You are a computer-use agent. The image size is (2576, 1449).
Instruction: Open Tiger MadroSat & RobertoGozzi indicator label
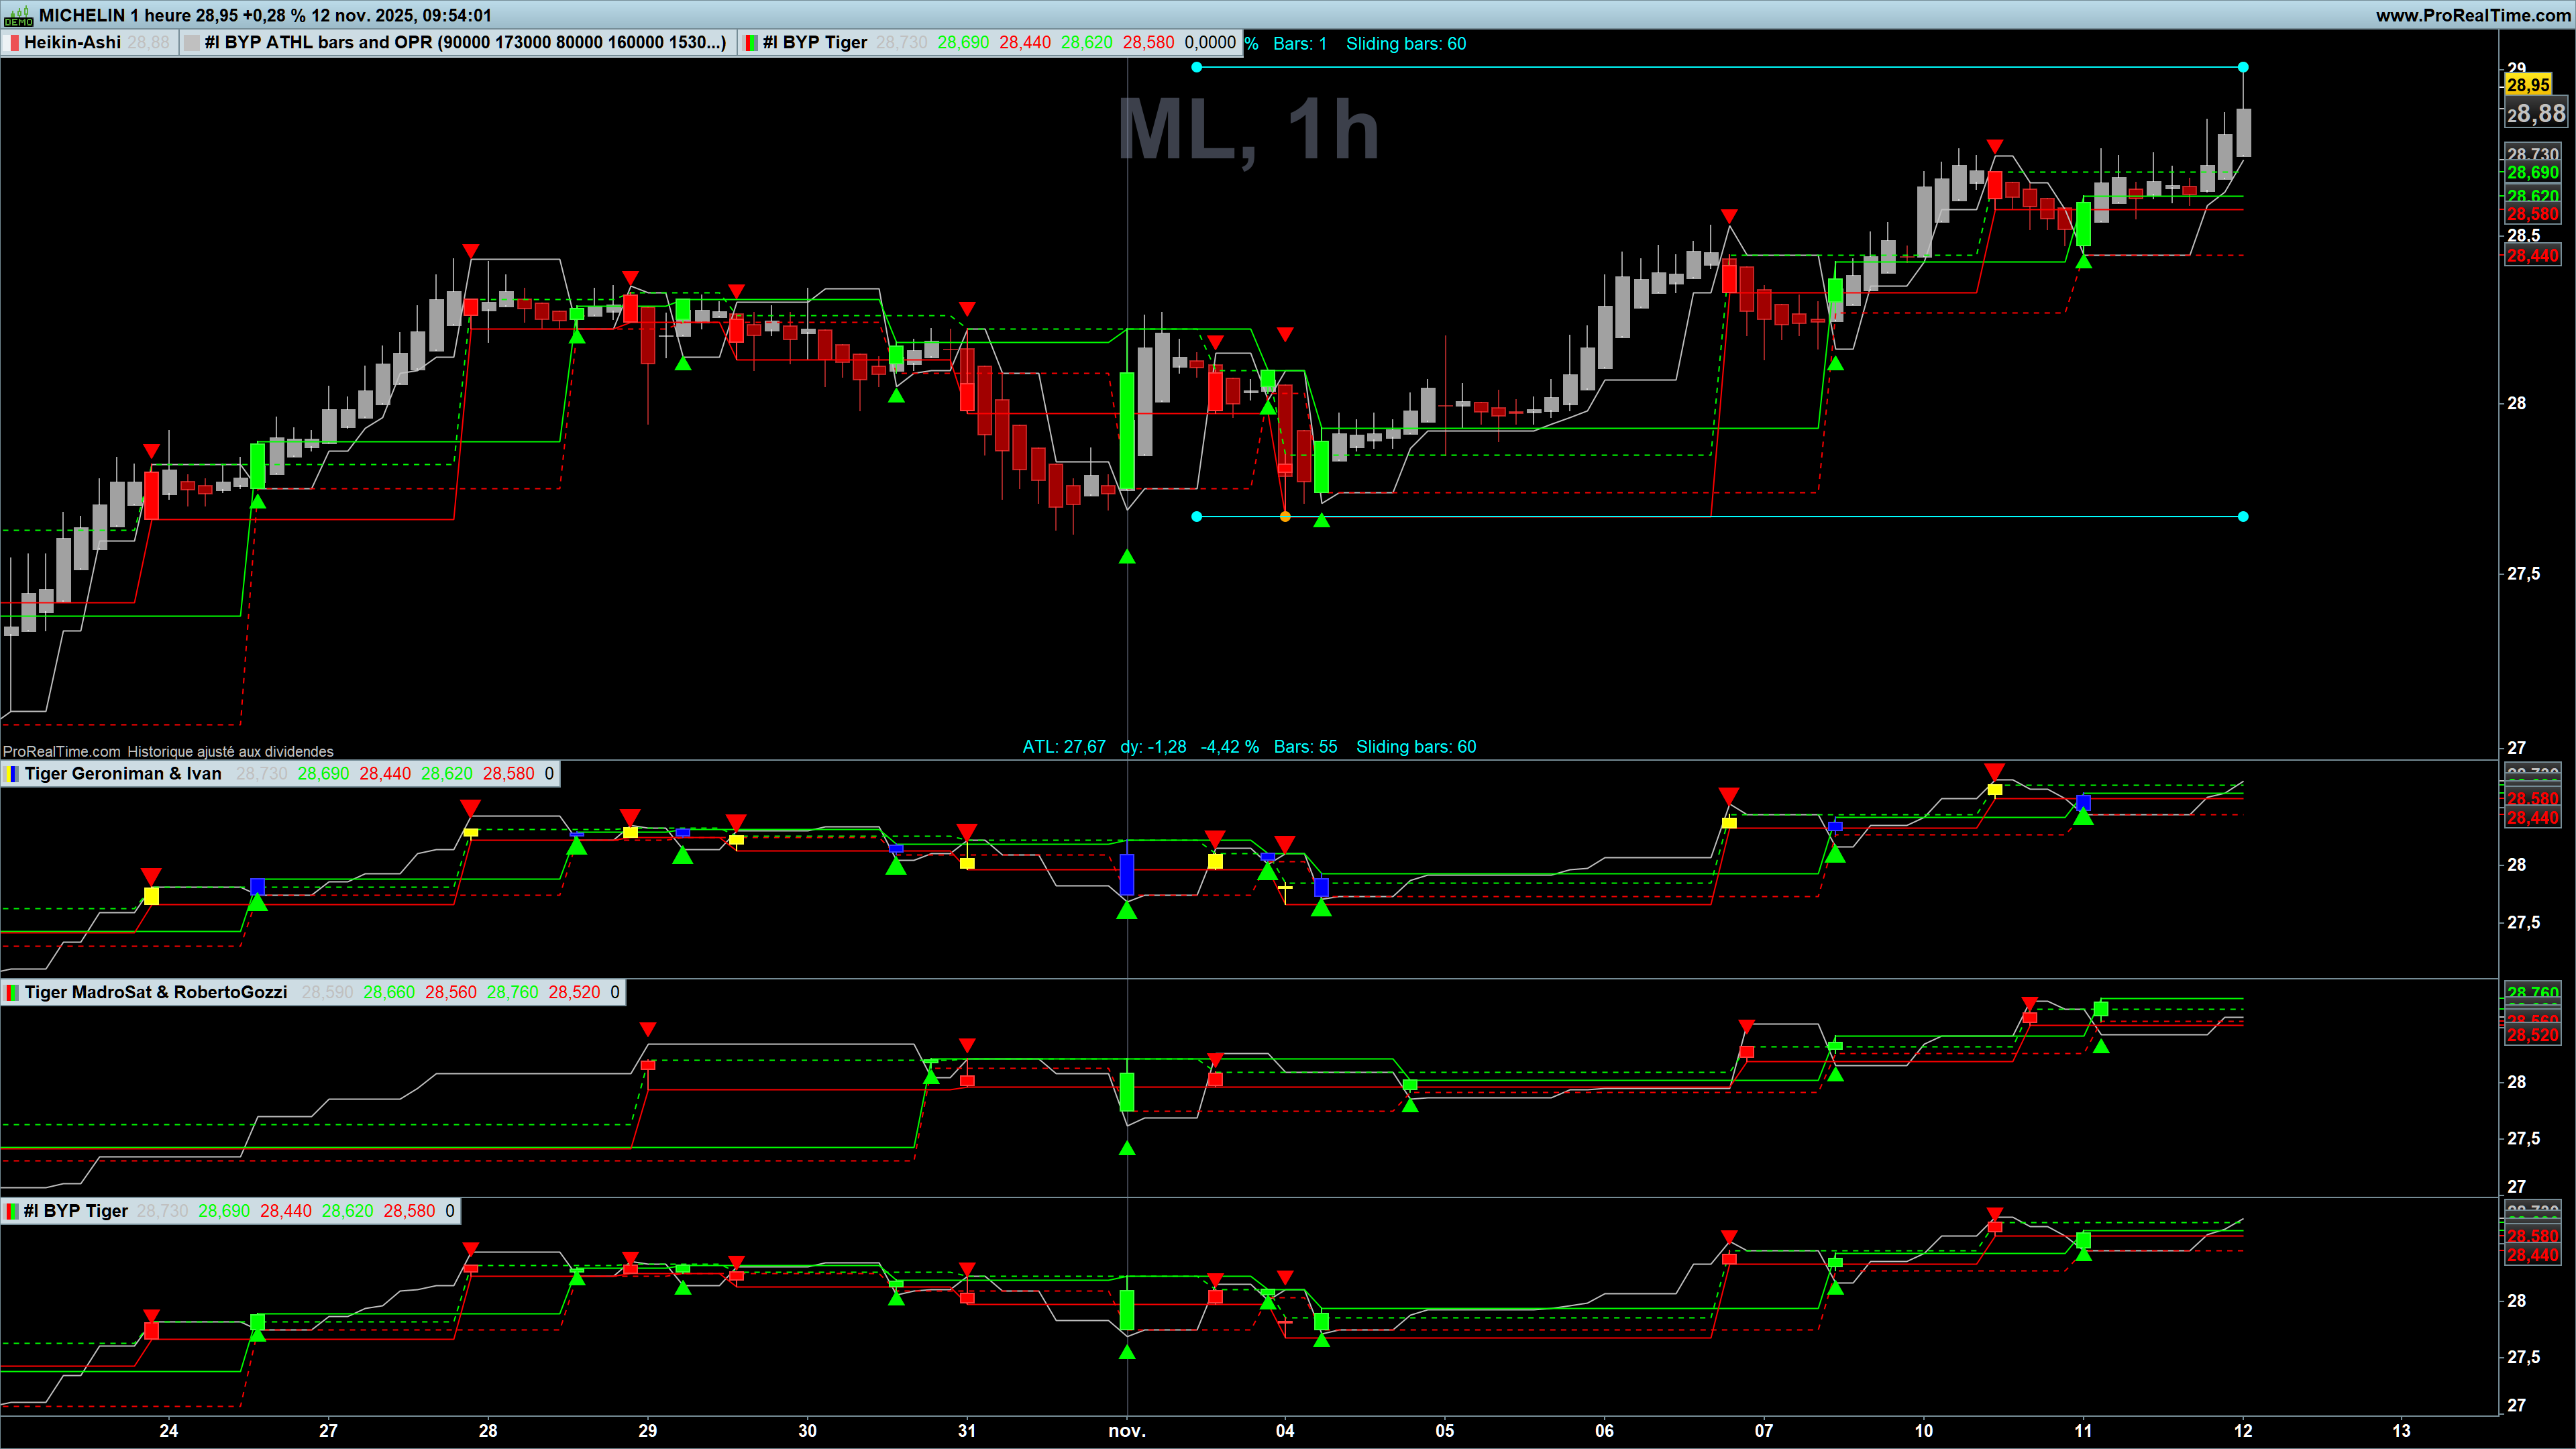click(x=156, y=993)
